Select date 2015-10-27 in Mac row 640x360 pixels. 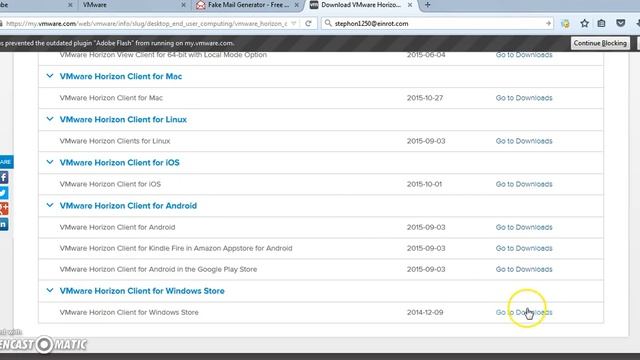[x=425, y=98]
